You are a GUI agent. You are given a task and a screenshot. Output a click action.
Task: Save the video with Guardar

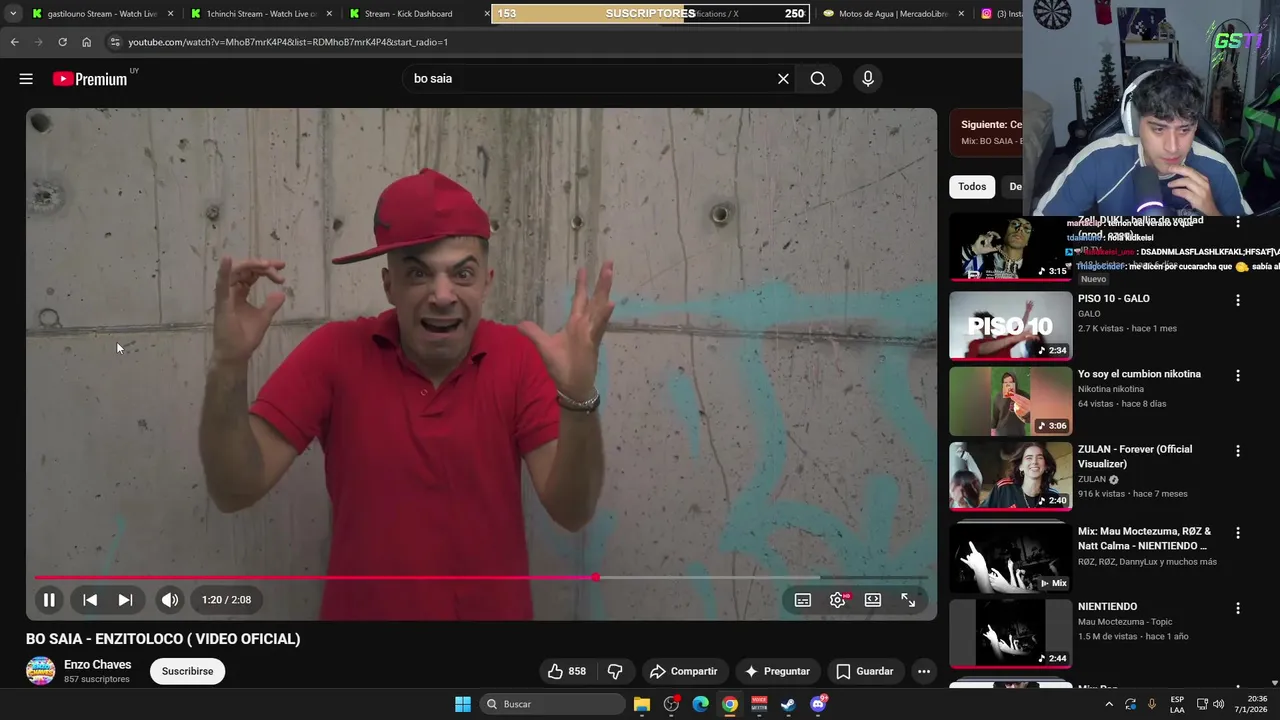coord(864,671)
